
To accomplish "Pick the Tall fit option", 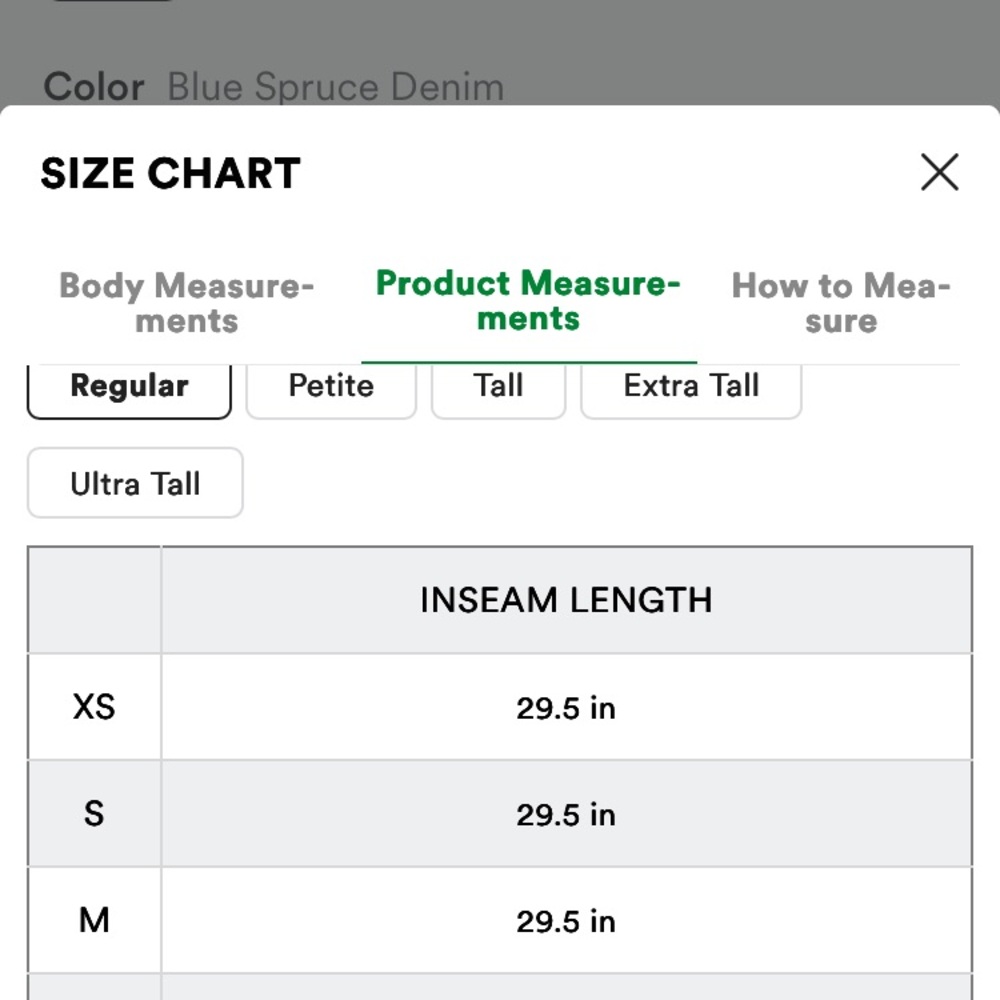I will (498, 387).
